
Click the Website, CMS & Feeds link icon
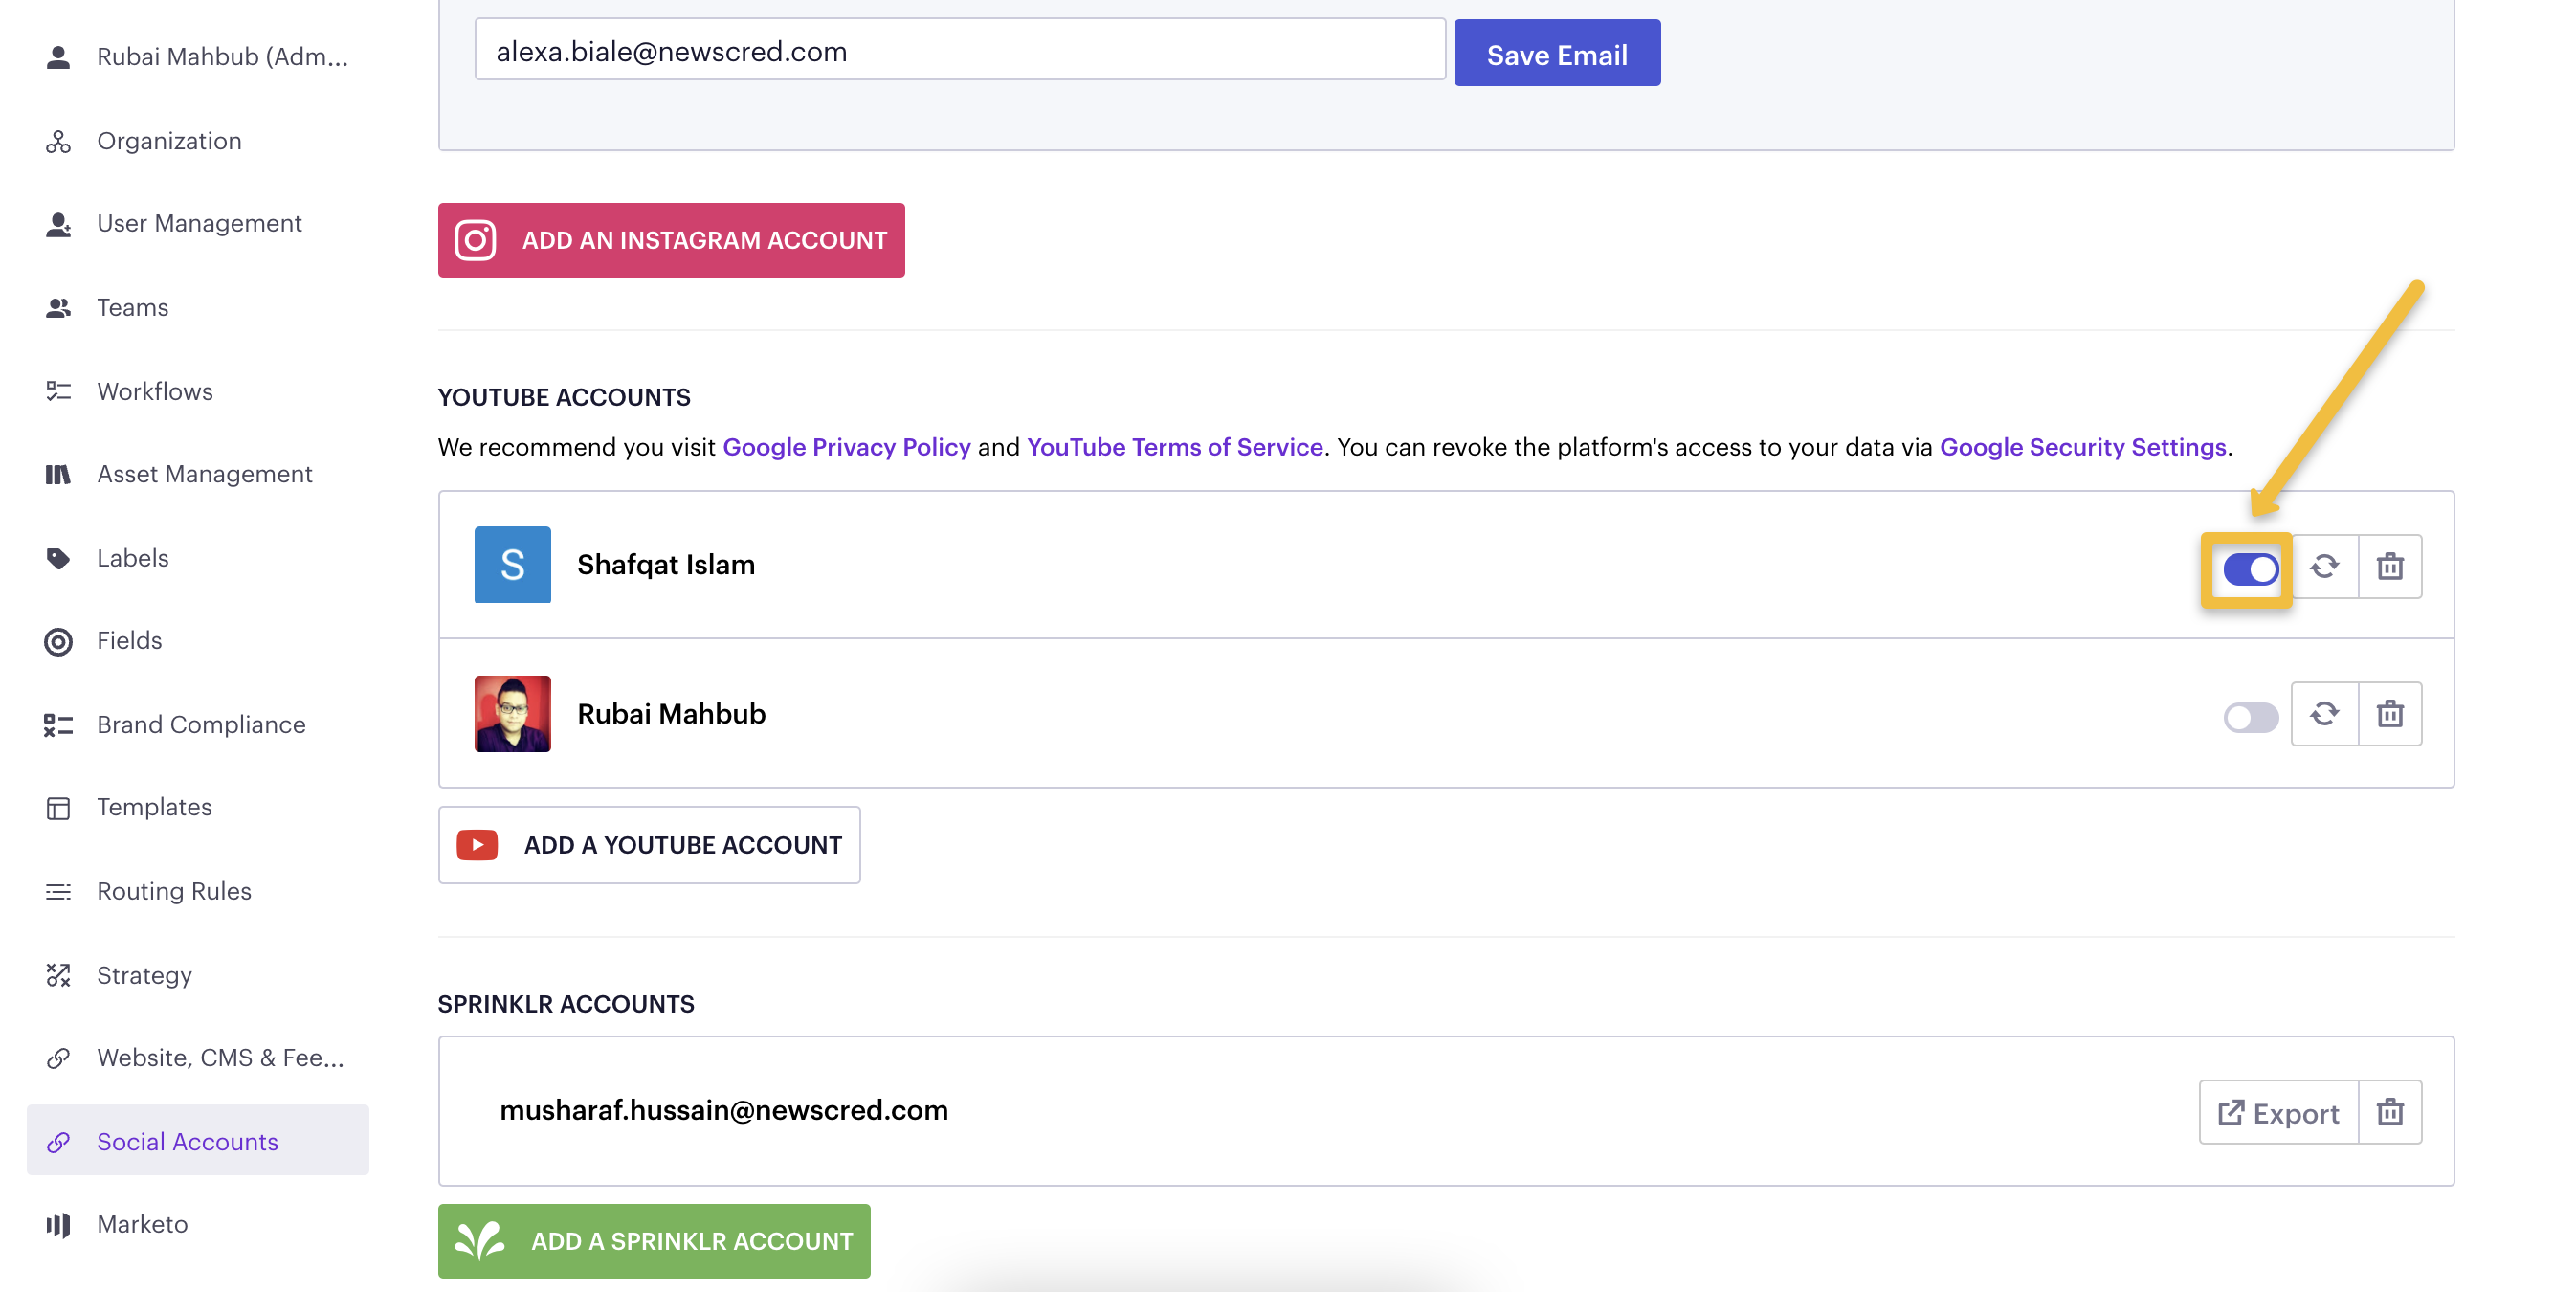58,1058
